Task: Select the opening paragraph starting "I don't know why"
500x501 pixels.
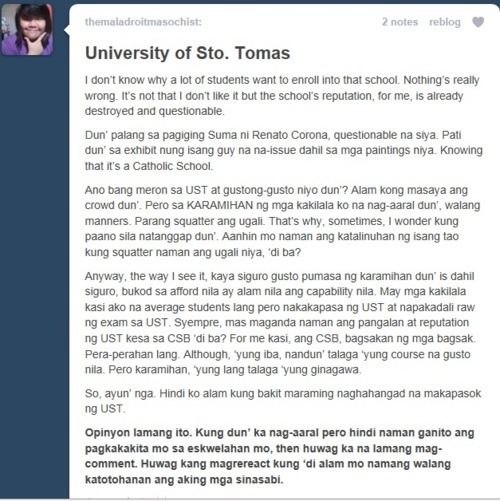Action: click(282, 96)
